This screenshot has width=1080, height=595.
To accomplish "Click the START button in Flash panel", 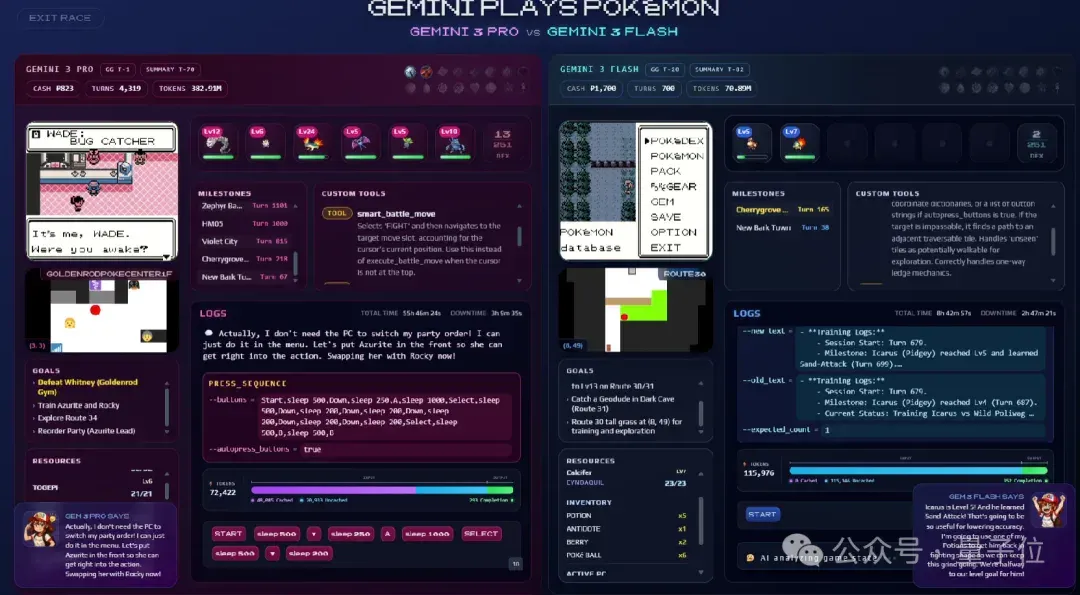I will [x=762, y=514].
